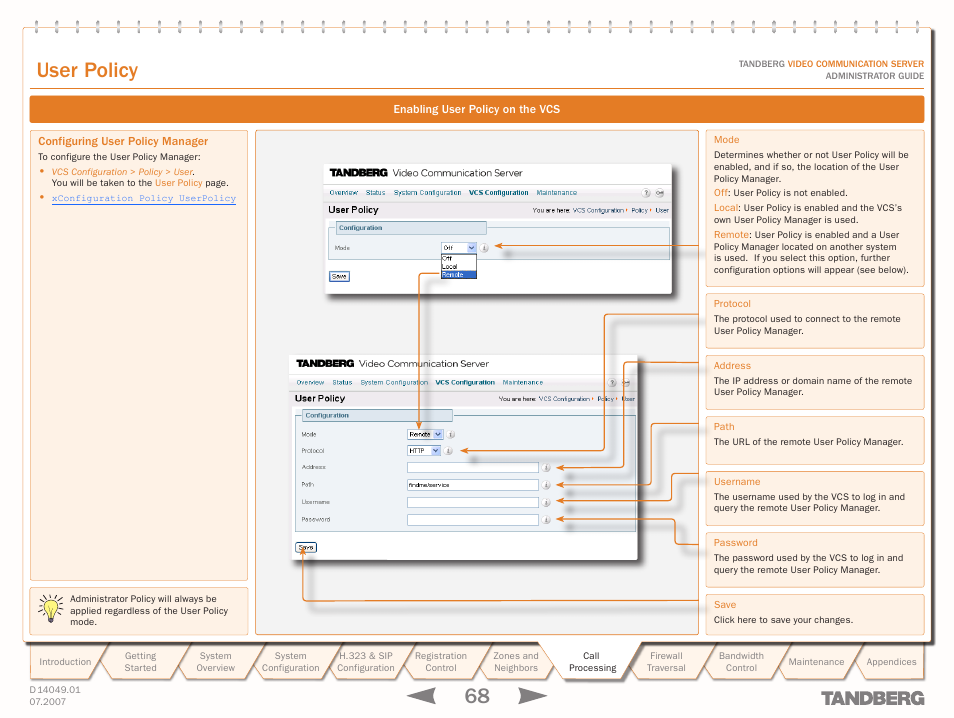Click Policy breadcrumb in lower screenshot
Screen dimensions: 954x718
point(605,399)
